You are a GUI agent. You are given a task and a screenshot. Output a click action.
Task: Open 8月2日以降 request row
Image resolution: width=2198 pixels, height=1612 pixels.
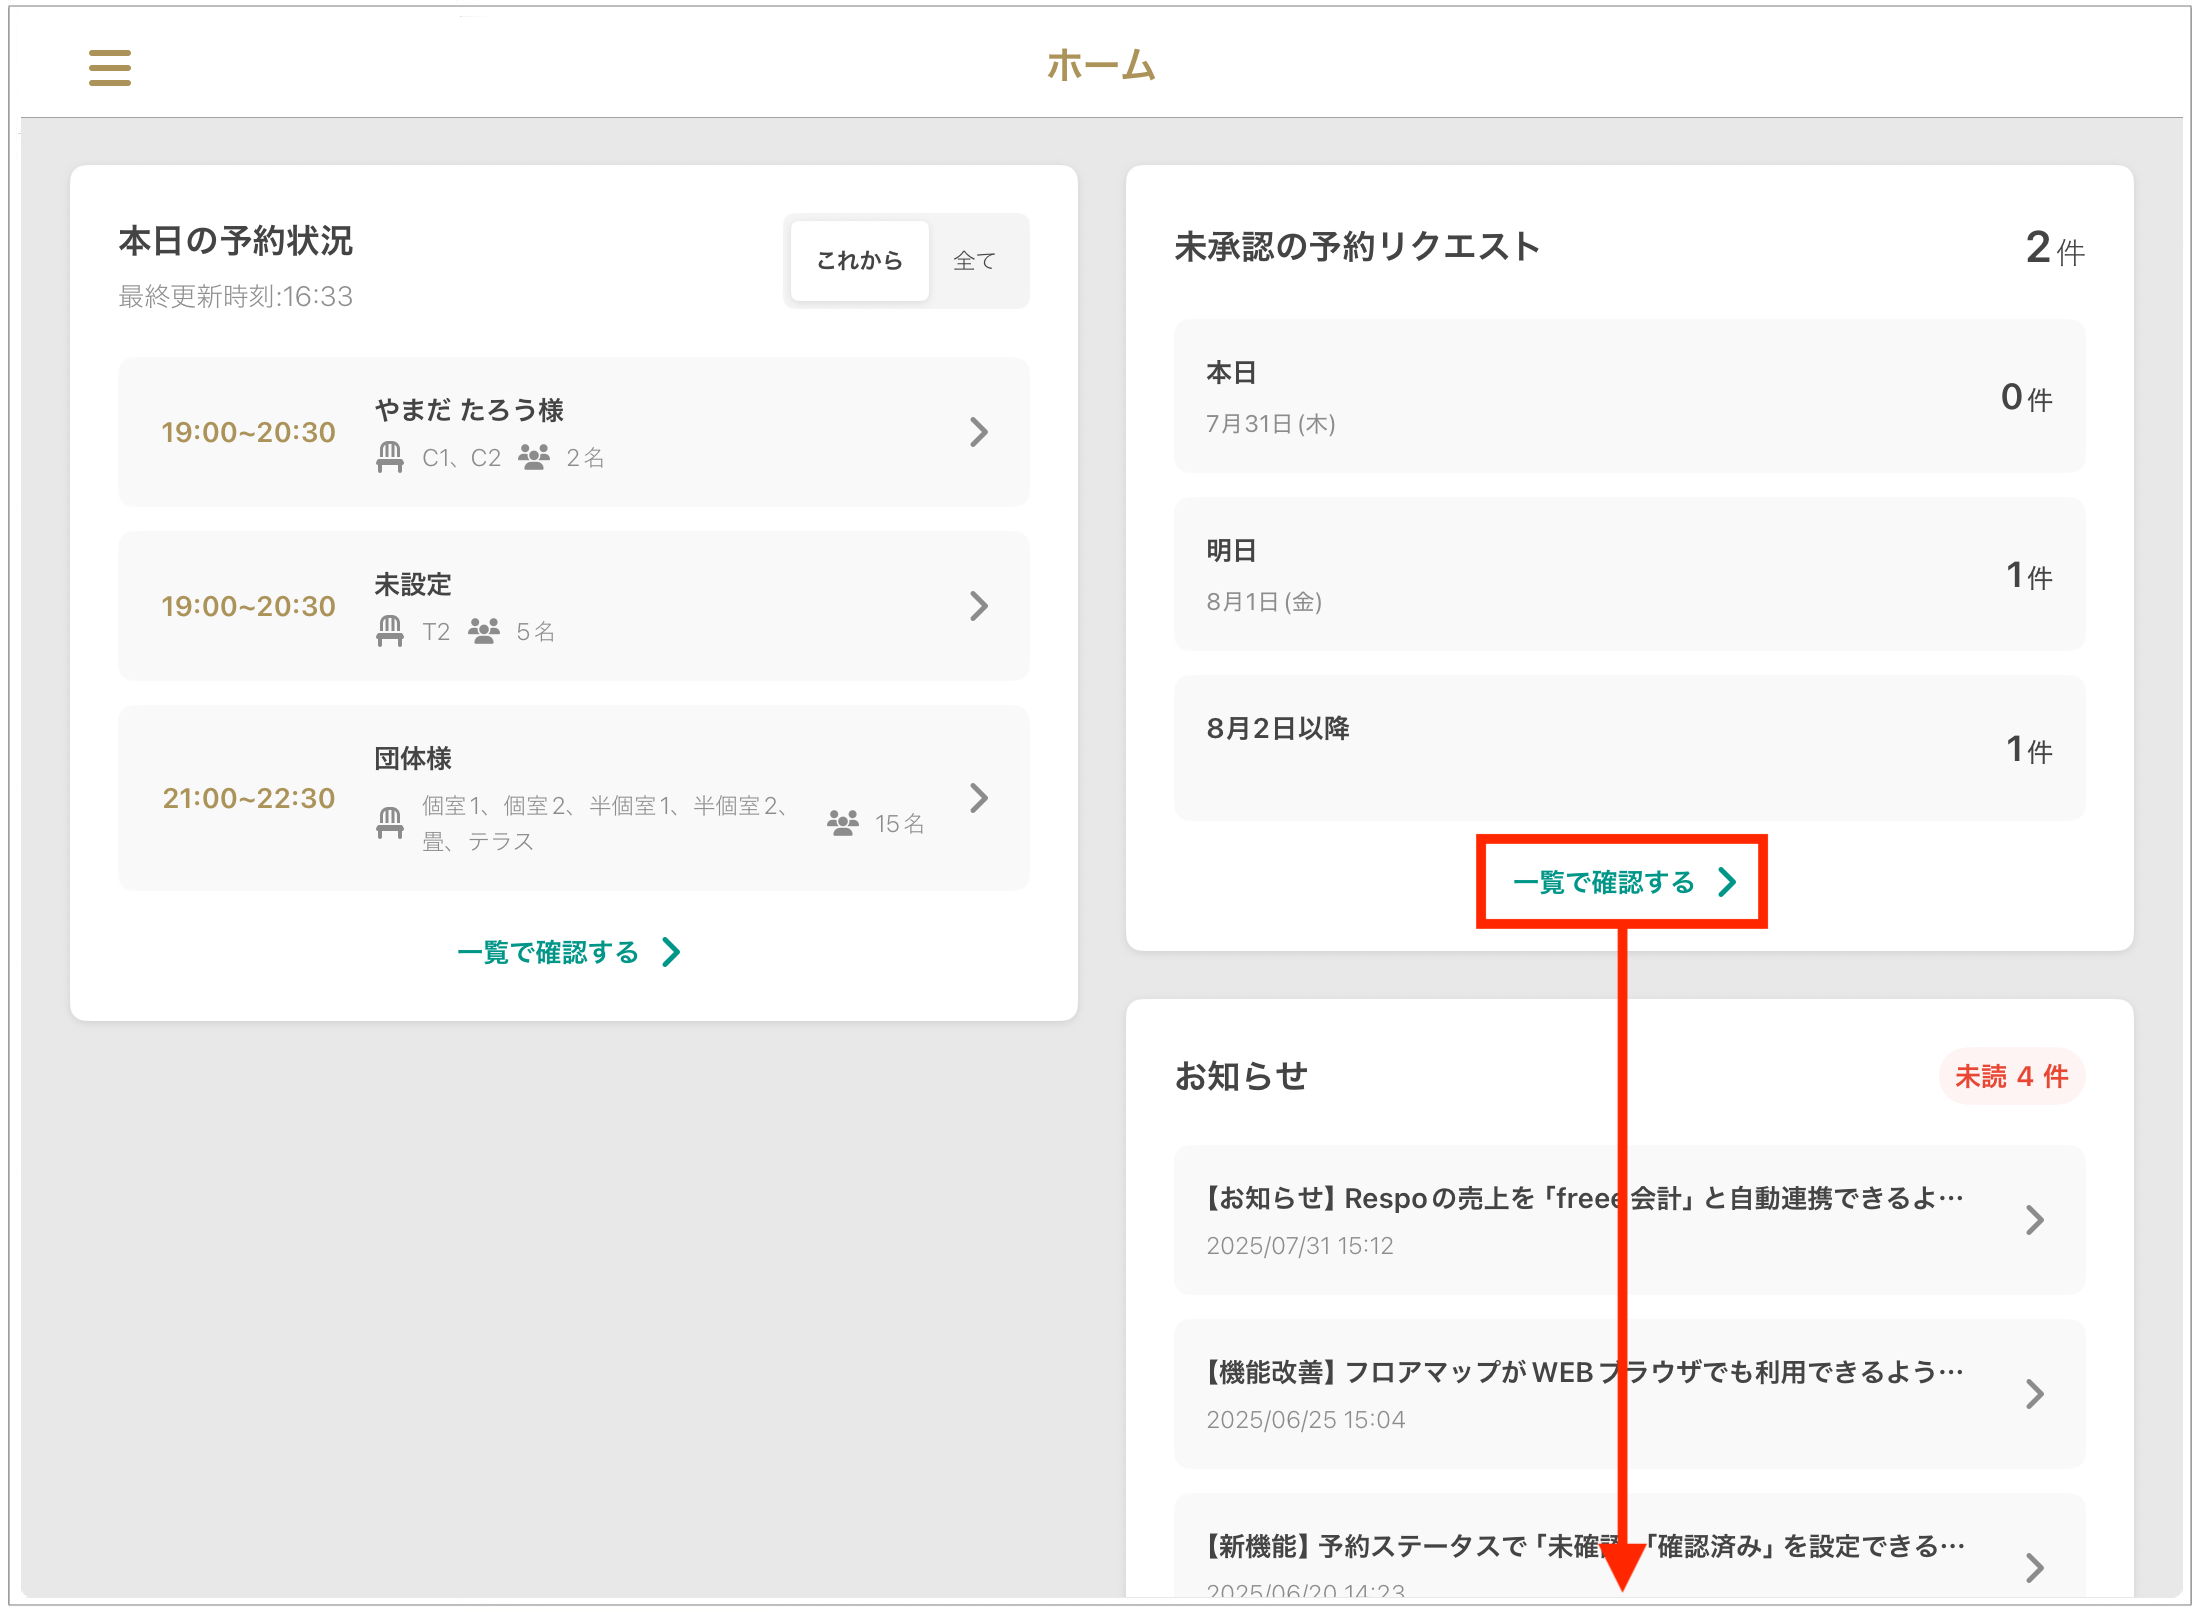click(x=1628, y=748)
